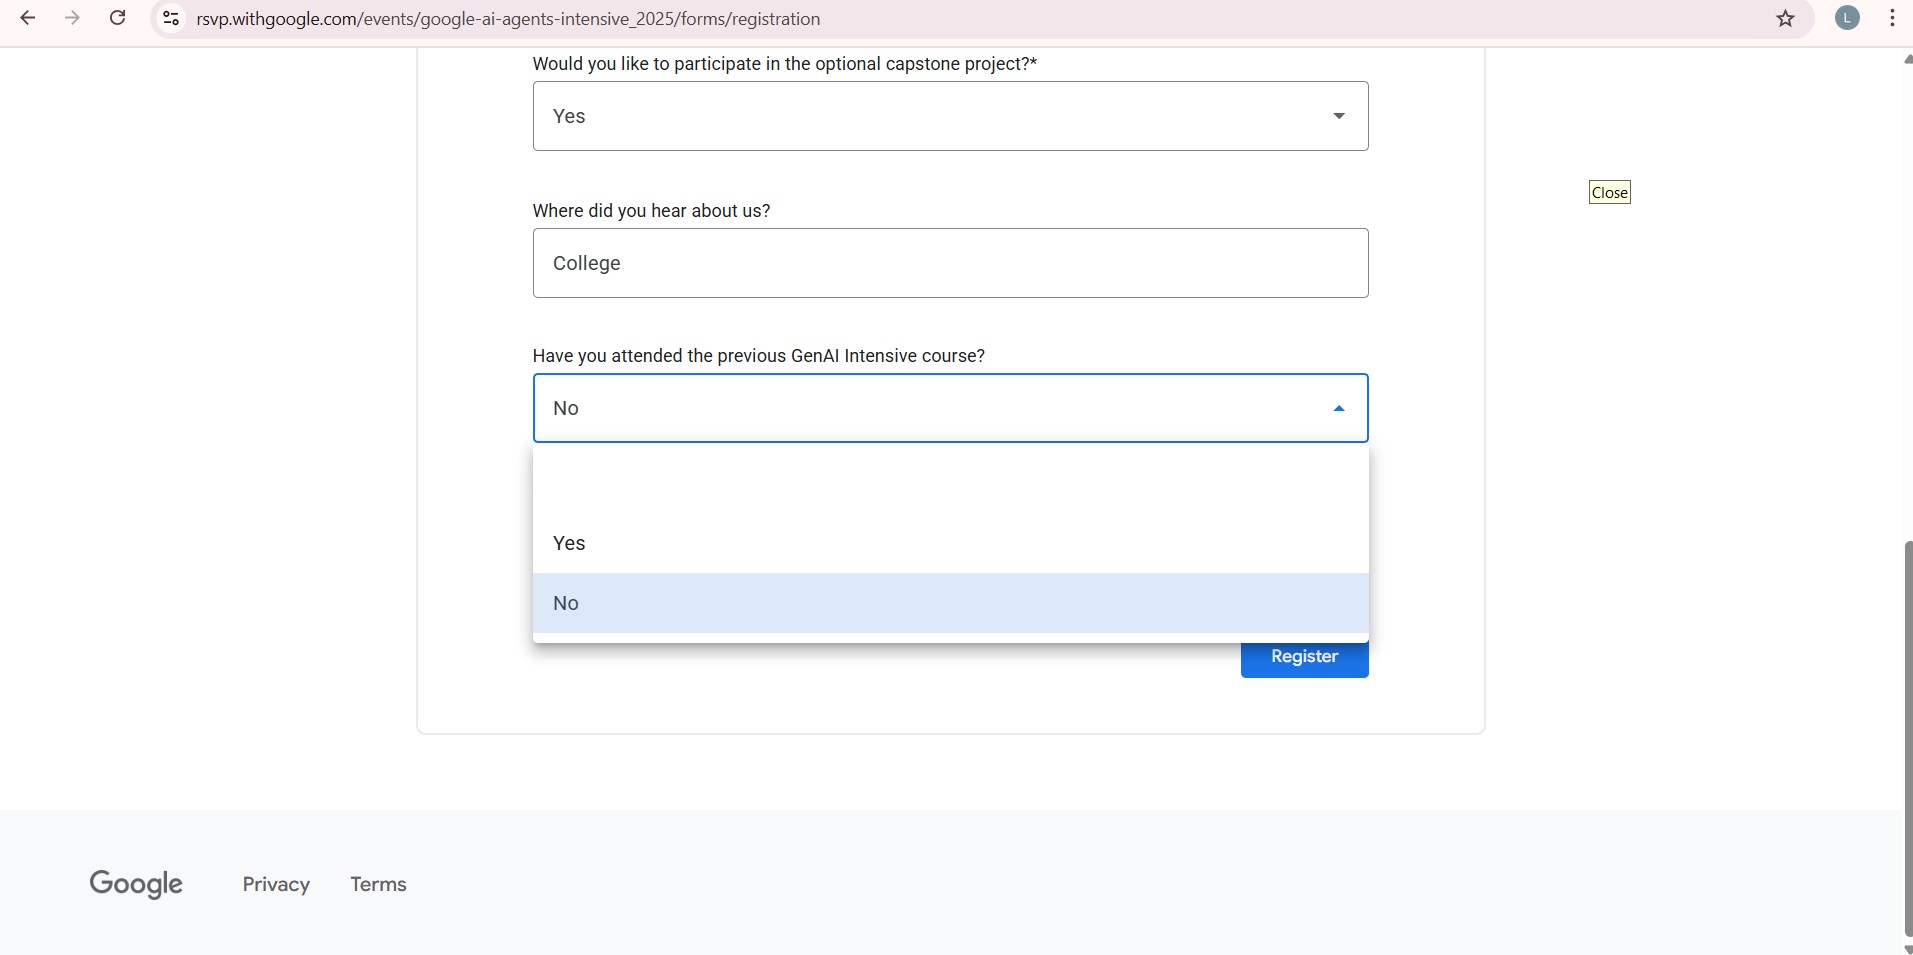
Task: Click the Register button
Action: point(1303,656)
